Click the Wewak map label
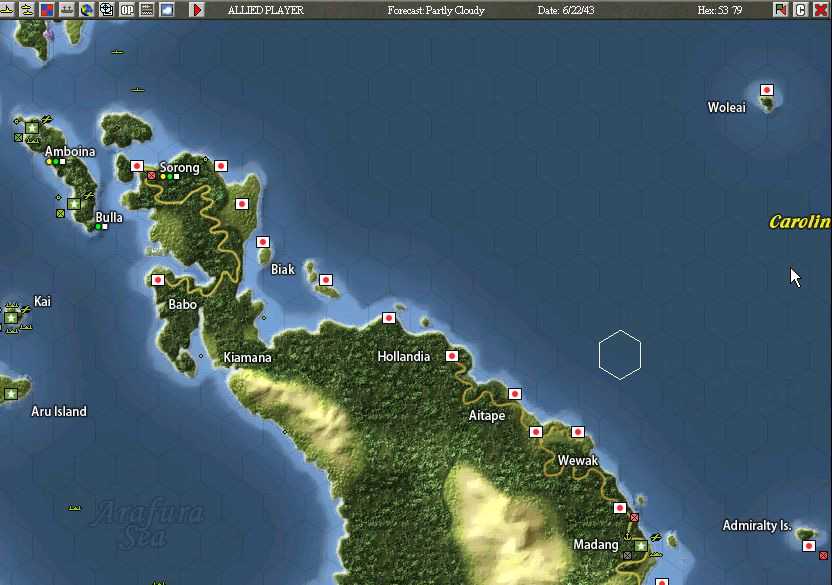Image resolution: width=832 pixels, height=585 pixels. 578,460
